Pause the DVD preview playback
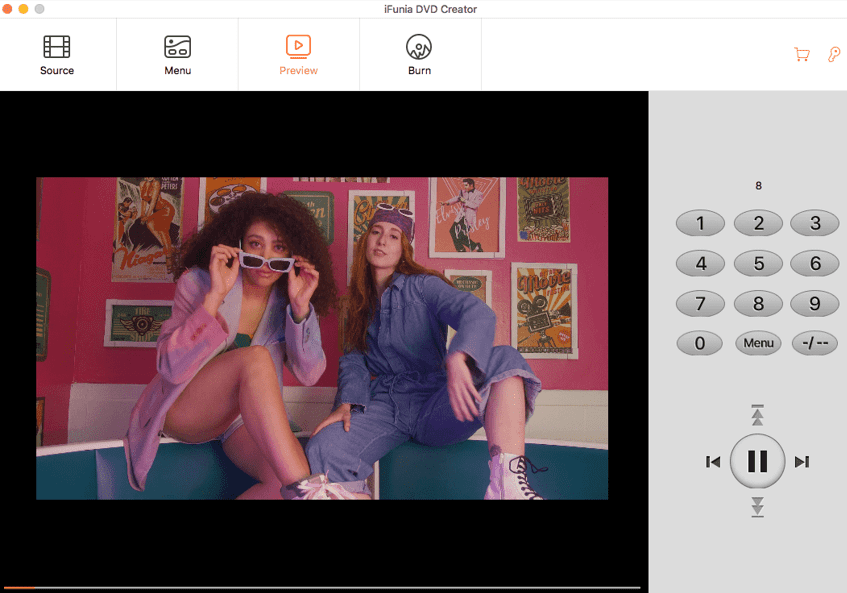Viewport: 847px width, 593px height. (x=757, y=461)
